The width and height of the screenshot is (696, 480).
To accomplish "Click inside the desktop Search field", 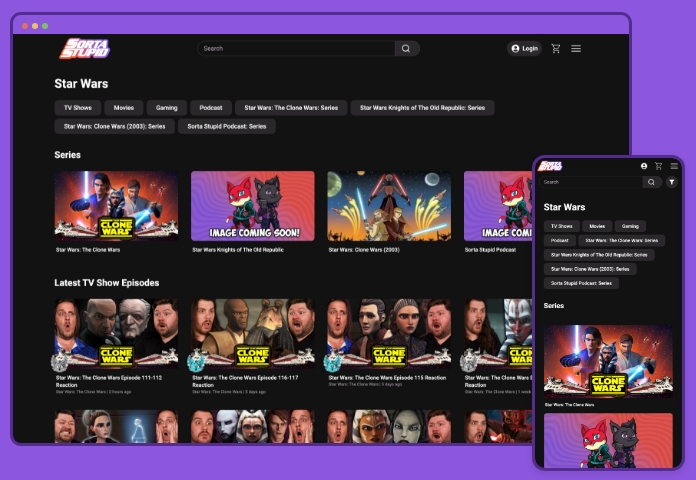I will [295, 48].
